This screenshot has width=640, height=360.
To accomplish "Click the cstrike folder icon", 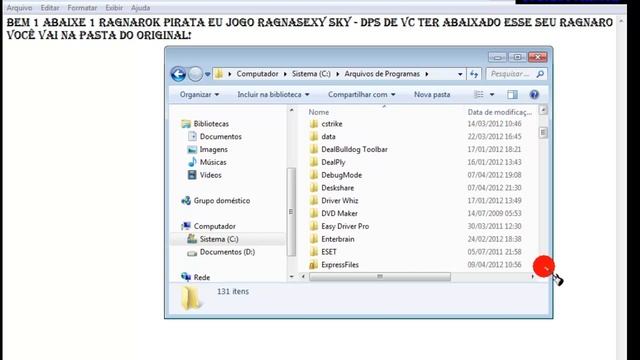I will [x=313, y=124].
